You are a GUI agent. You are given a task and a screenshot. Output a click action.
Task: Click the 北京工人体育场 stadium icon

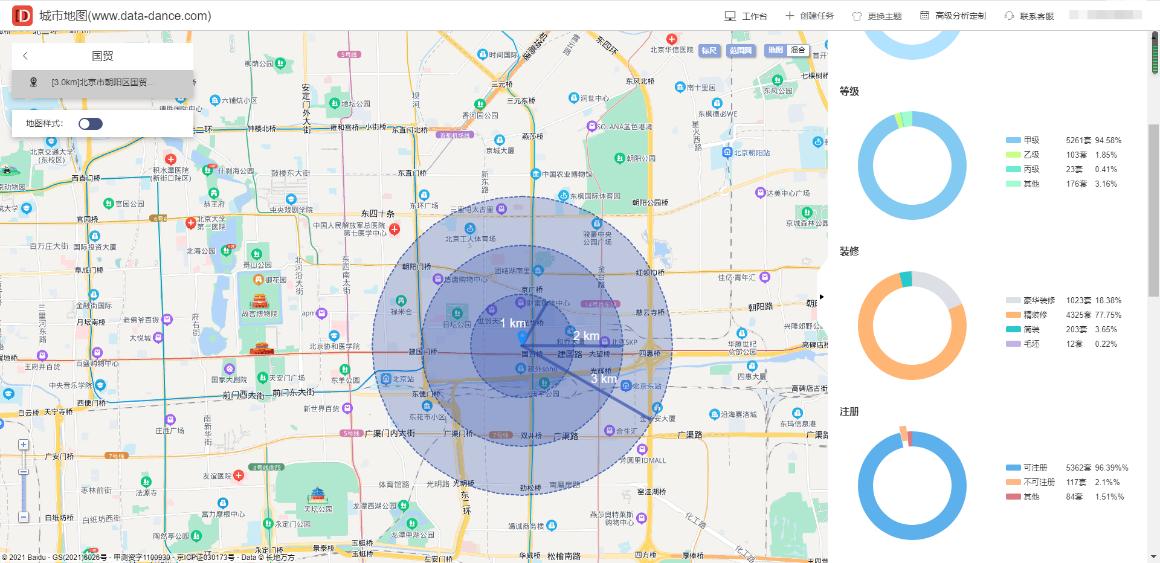469,227
